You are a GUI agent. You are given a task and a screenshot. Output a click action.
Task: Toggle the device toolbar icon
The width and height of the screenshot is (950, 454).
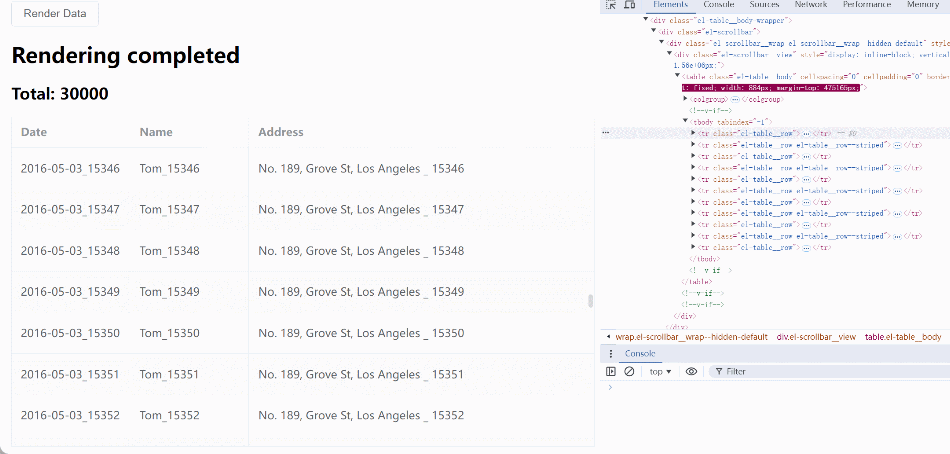[629, 5]
